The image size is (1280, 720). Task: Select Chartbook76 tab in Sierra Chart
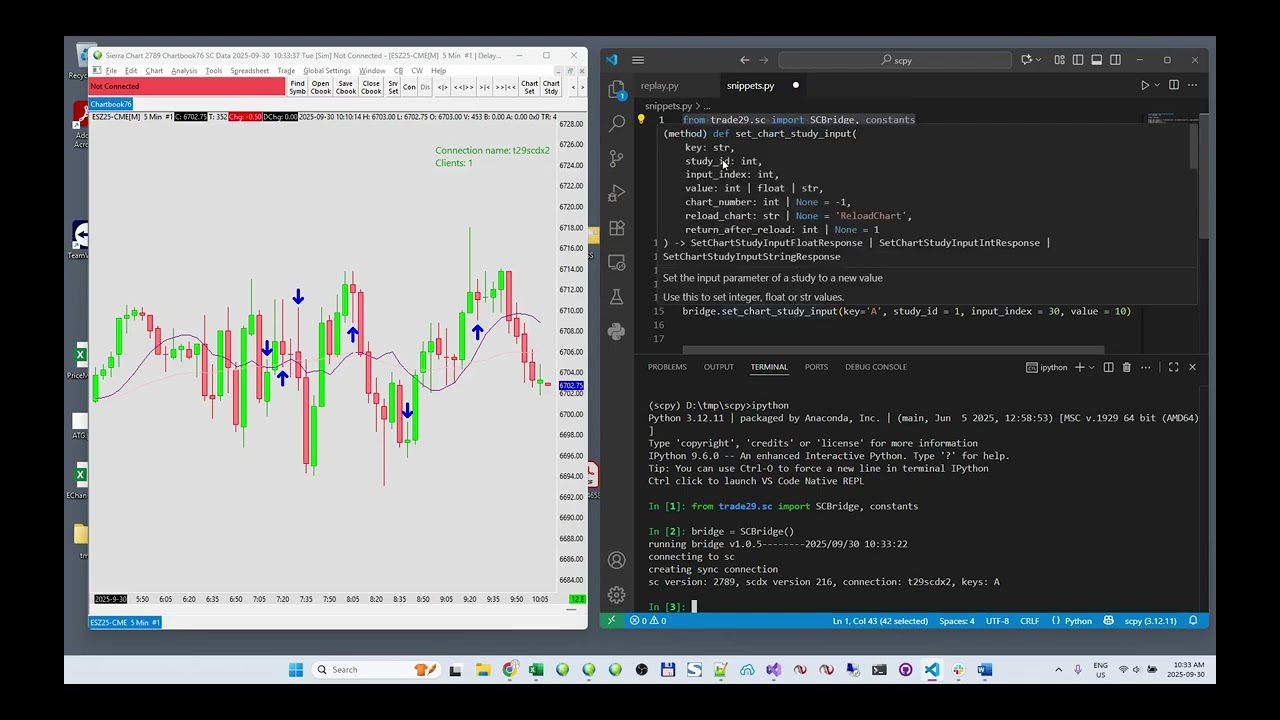(111, 104)
